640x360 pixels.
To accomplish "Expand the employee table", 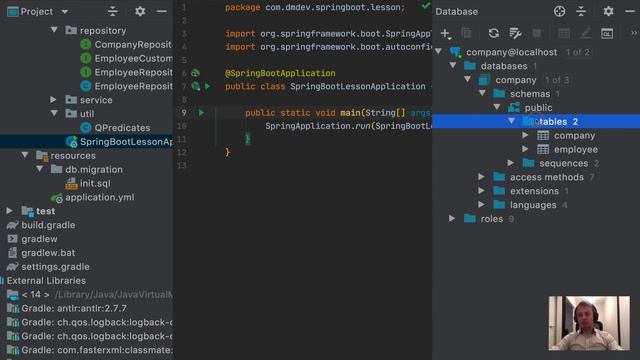I will pos(526,149).
